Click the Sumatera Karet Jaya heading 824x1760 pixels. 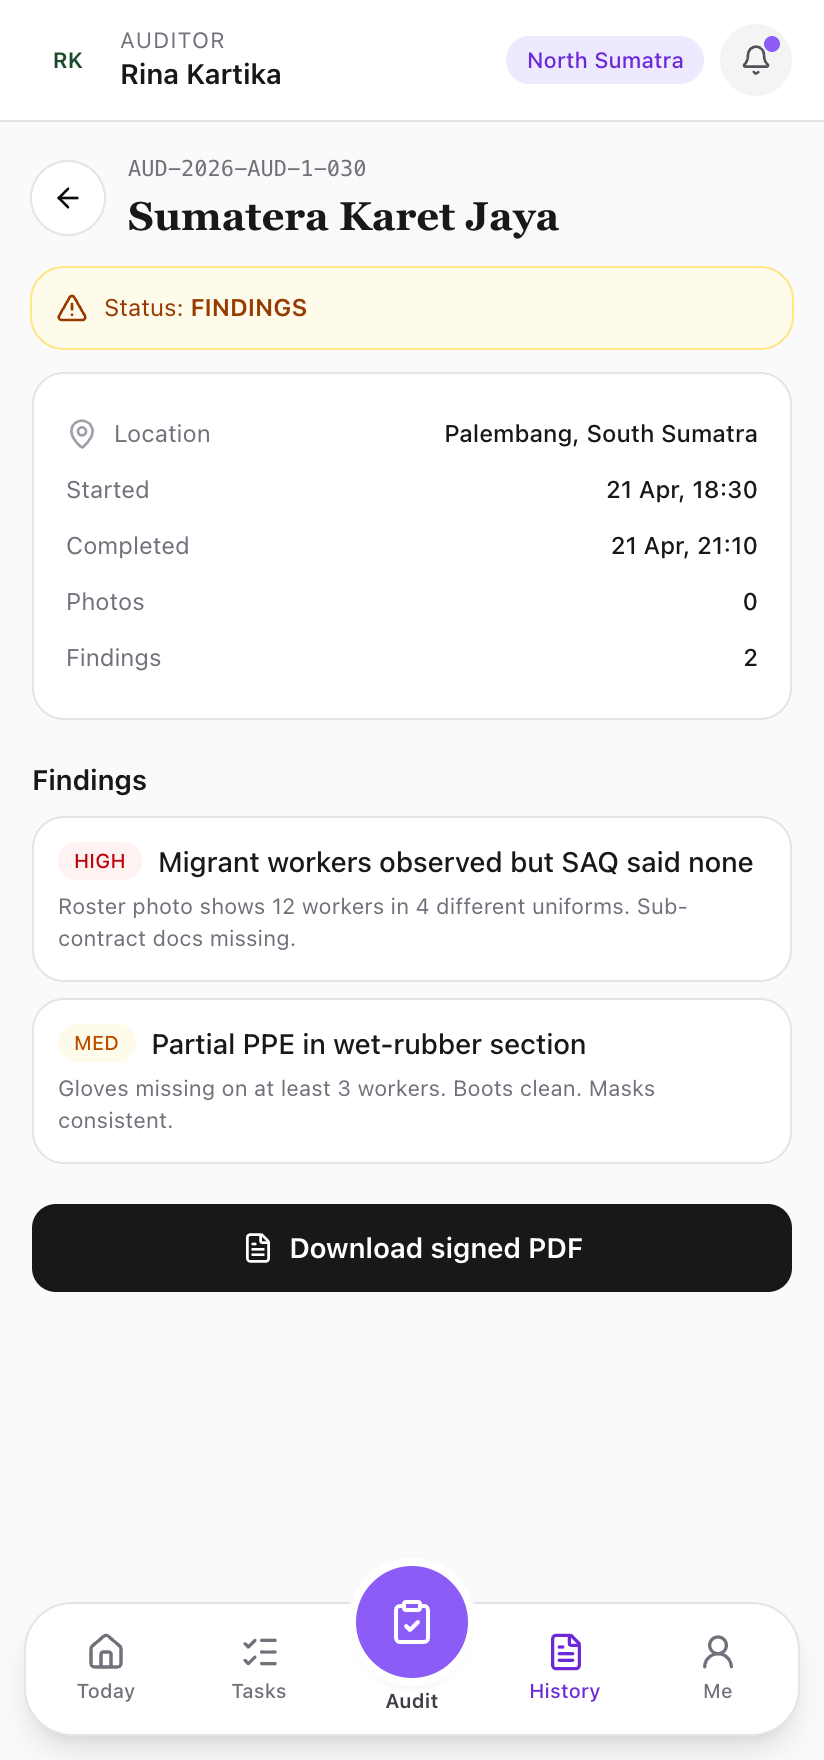(x=343, y=217)
